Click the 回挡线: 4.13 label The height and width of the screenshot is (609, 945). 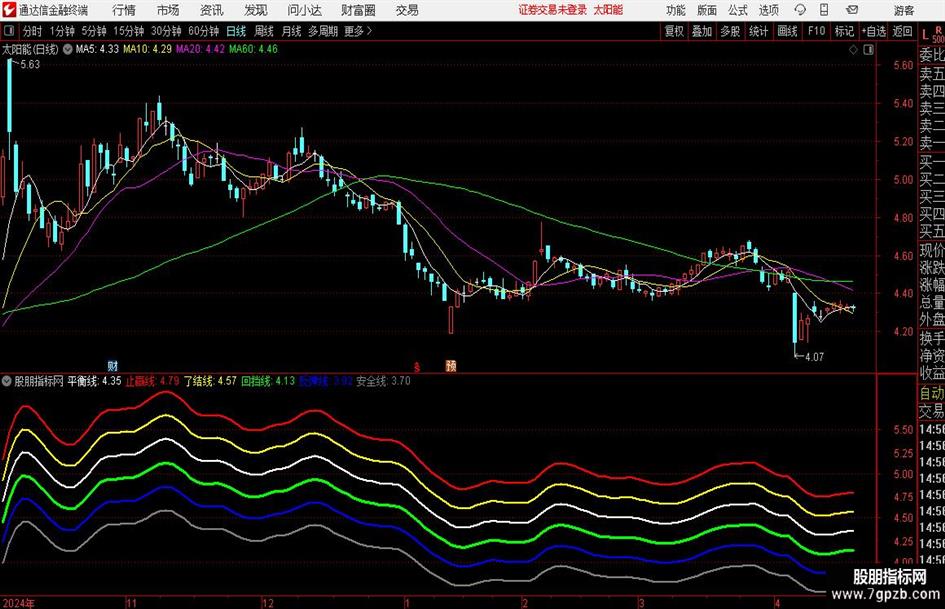(x=268, y=381)
